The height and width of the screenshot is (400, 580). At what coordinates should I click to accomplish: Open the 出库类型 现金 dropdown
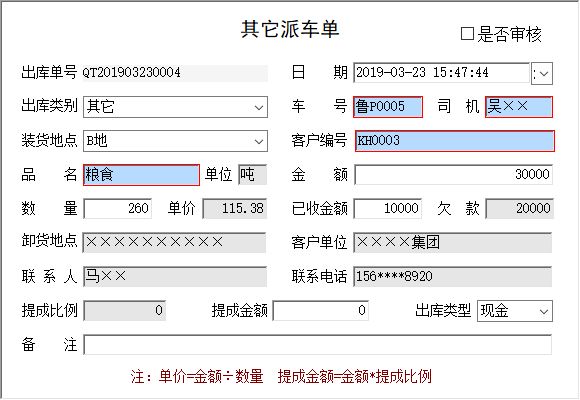[x=543, y=311]
